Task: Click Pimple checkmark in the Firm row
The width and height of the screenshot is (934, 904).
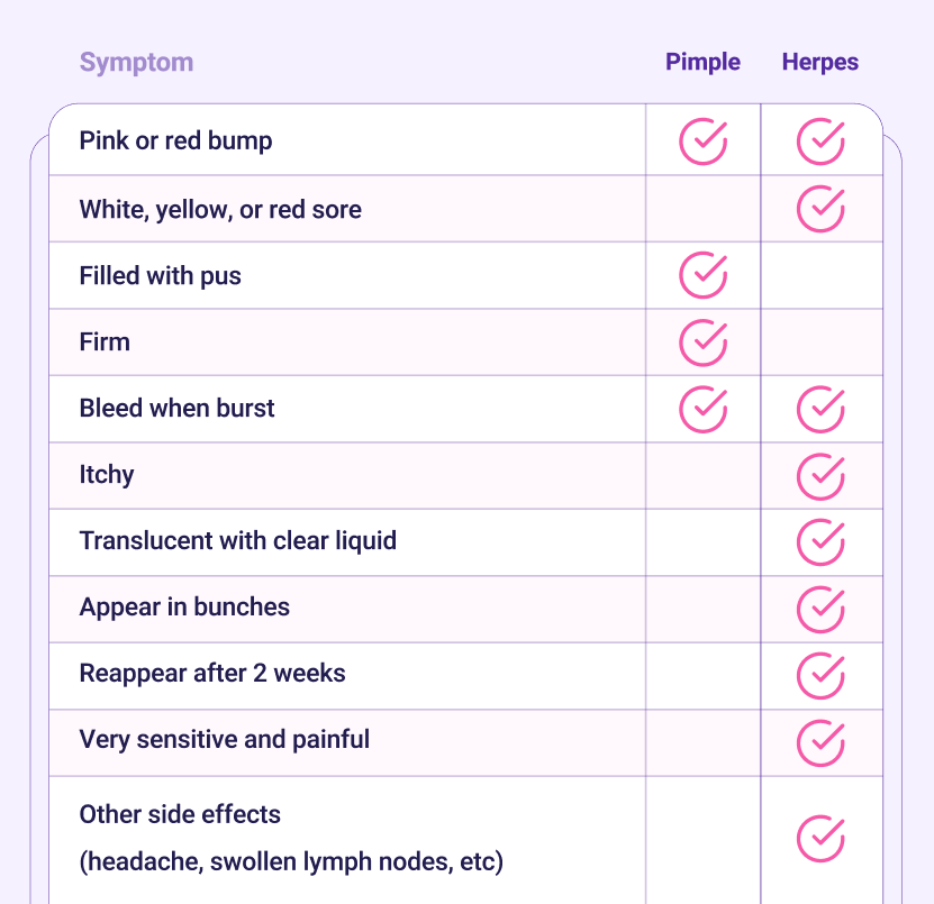Action: point(703,342)
